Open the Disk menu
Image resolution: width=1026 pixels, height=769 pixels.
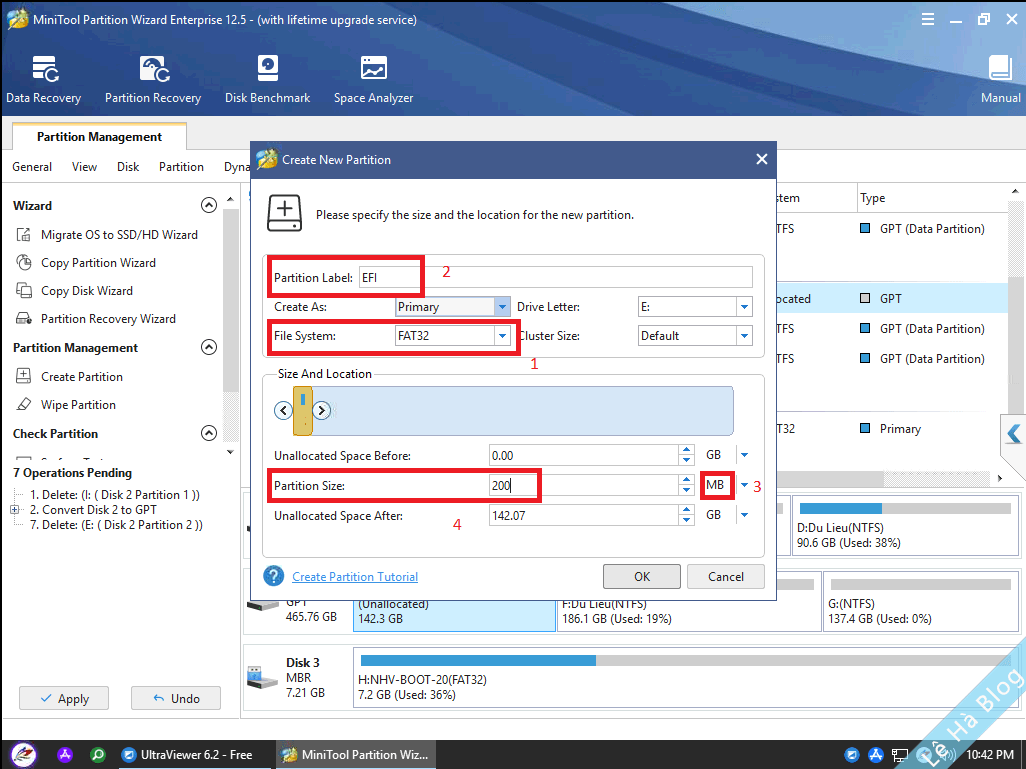[x=128, y=167]
